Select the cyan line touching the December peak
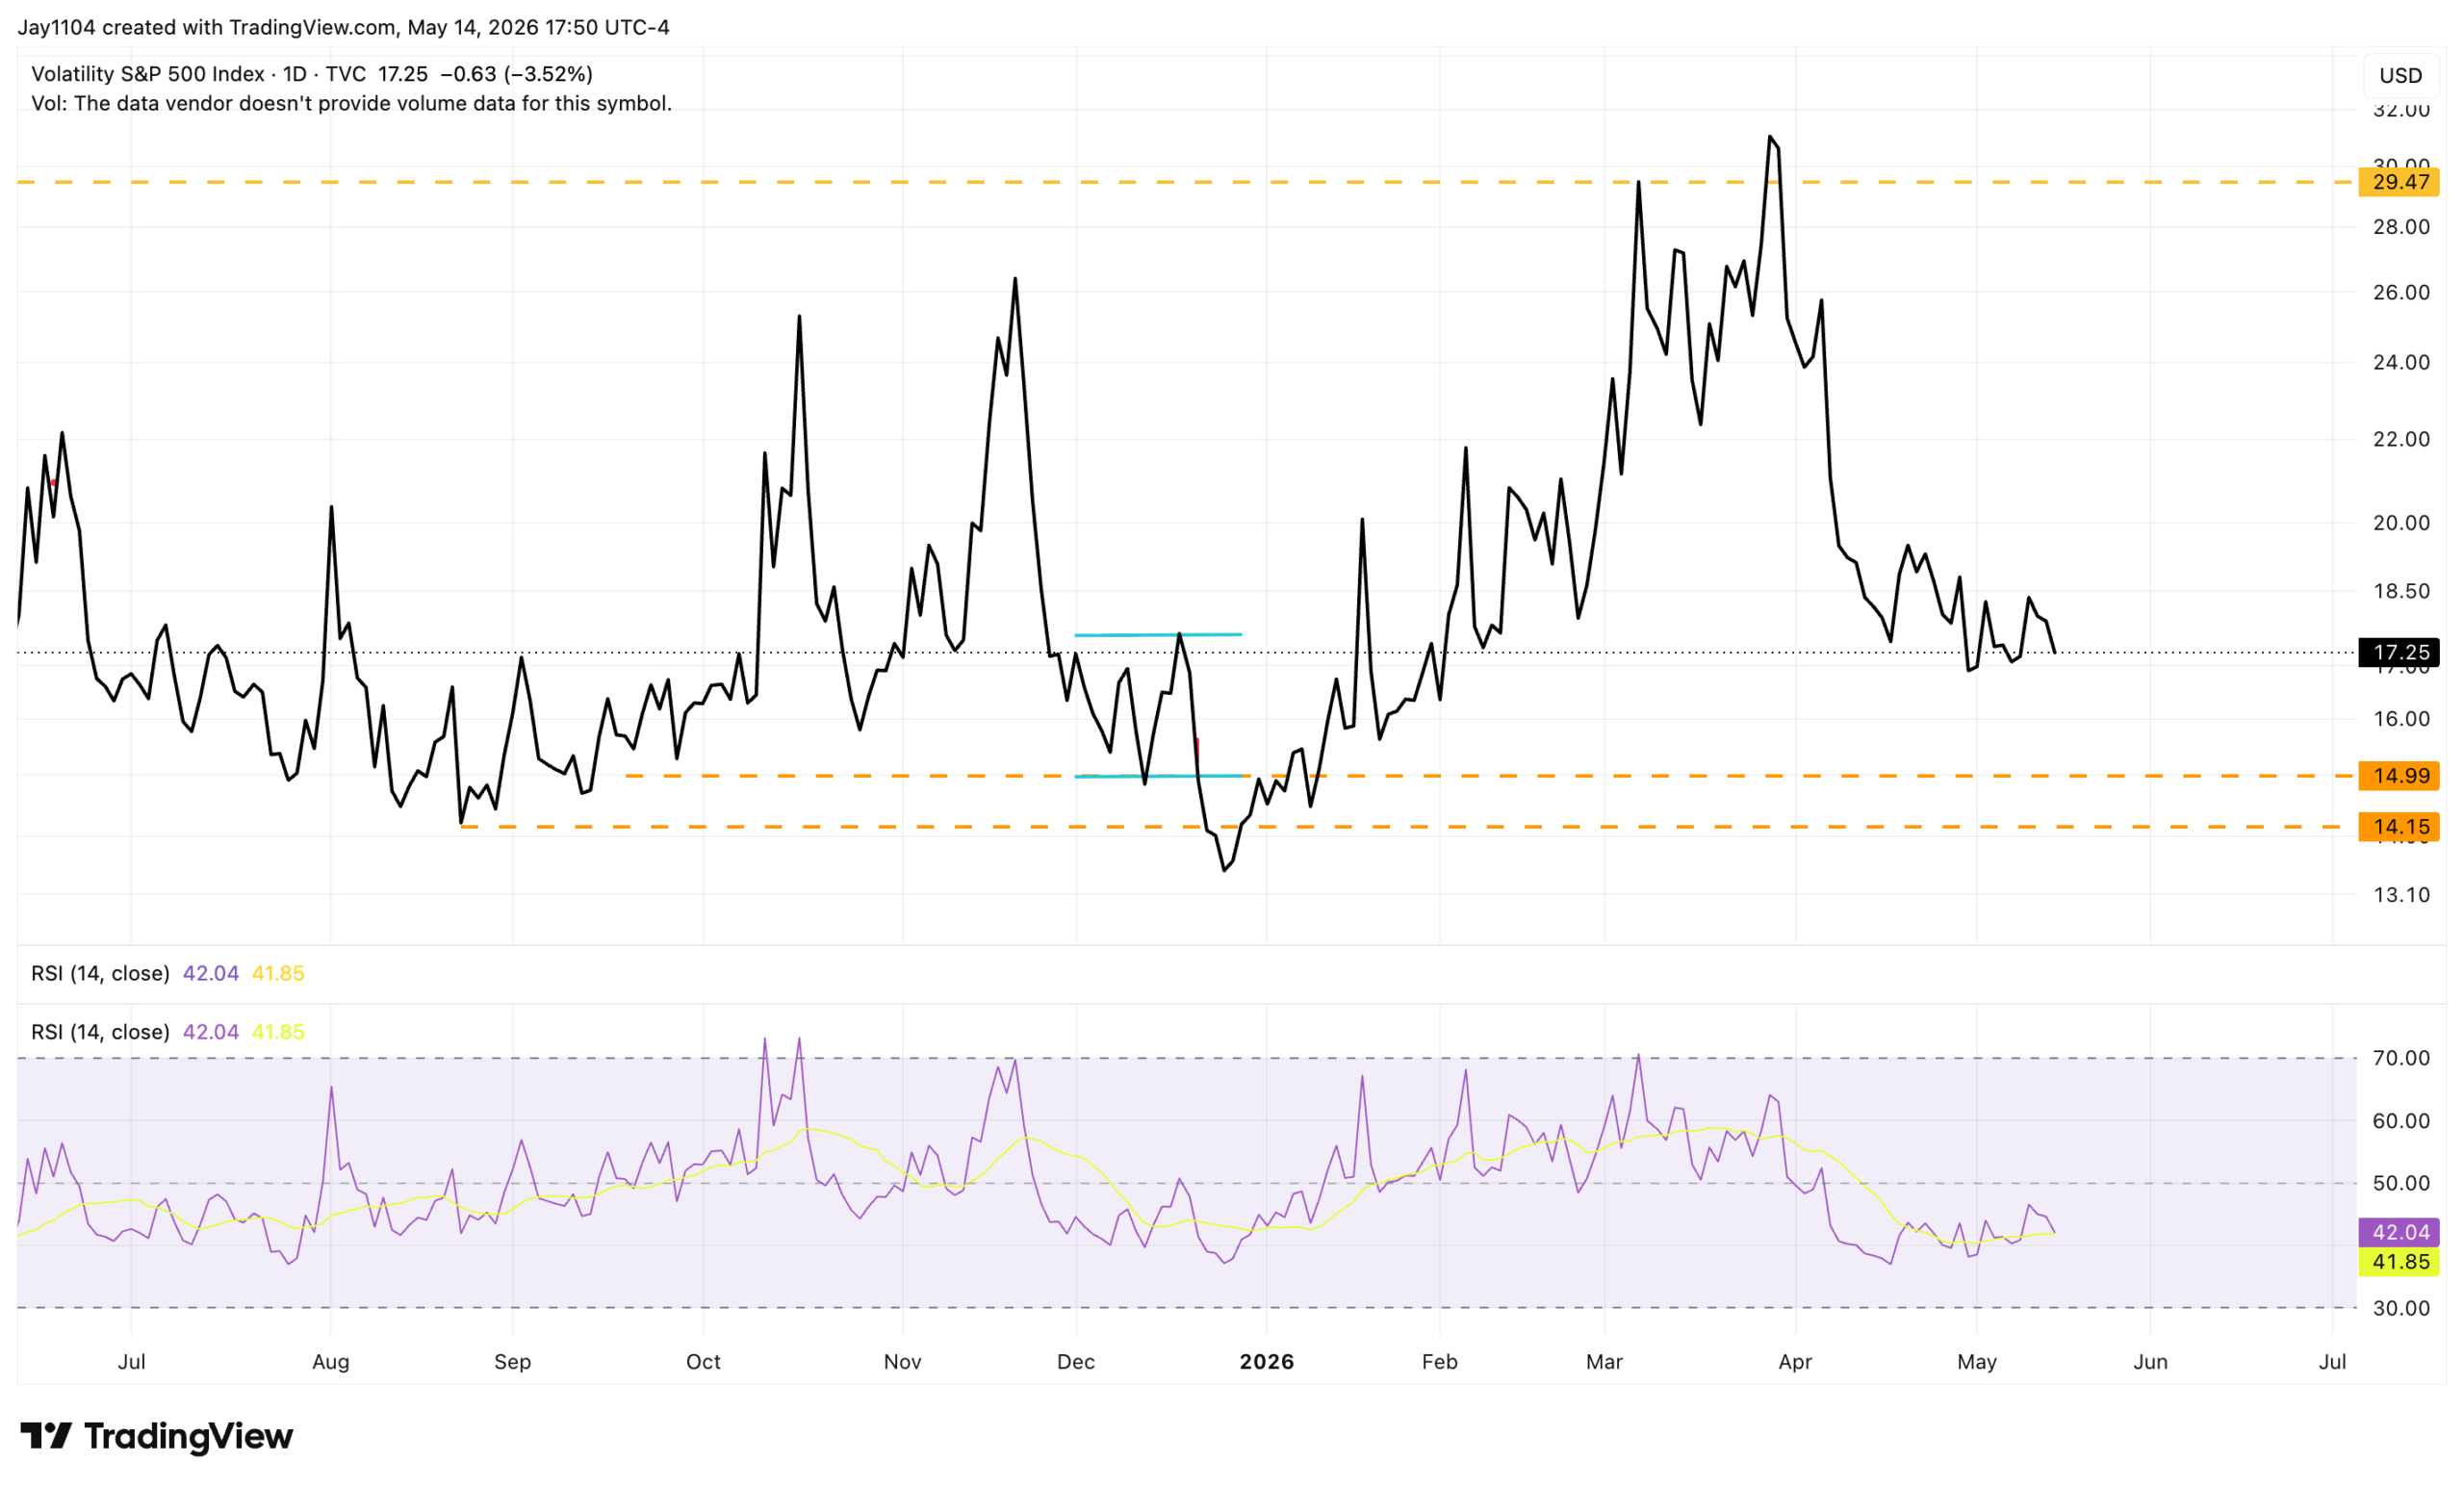The width and height of the screenshot is (2464, 1488). pos(1158,635)
